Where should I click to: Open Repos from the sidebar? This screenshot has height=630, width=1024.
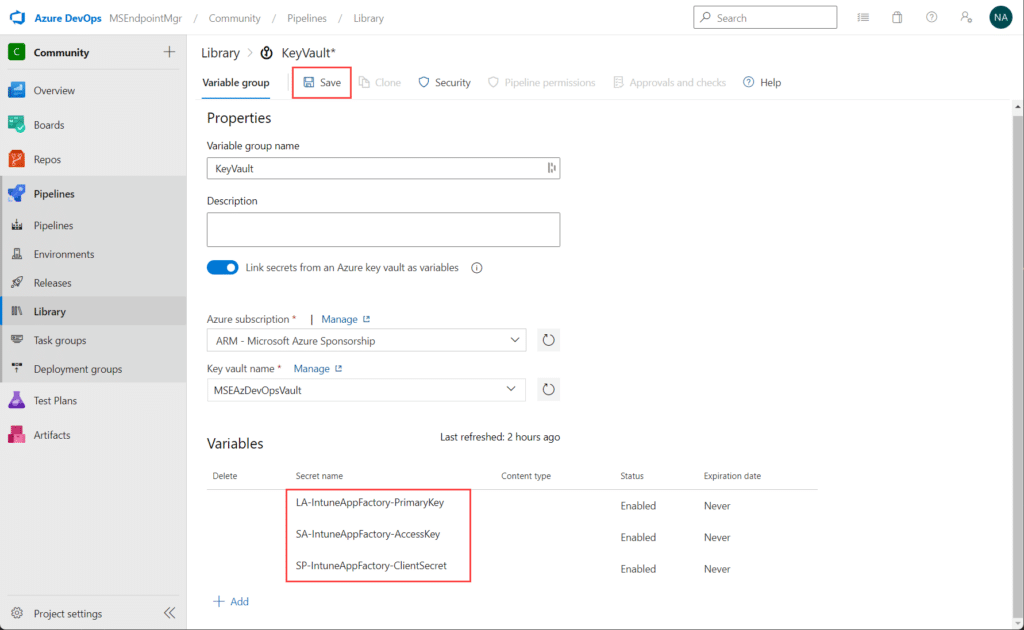(47, 159)
